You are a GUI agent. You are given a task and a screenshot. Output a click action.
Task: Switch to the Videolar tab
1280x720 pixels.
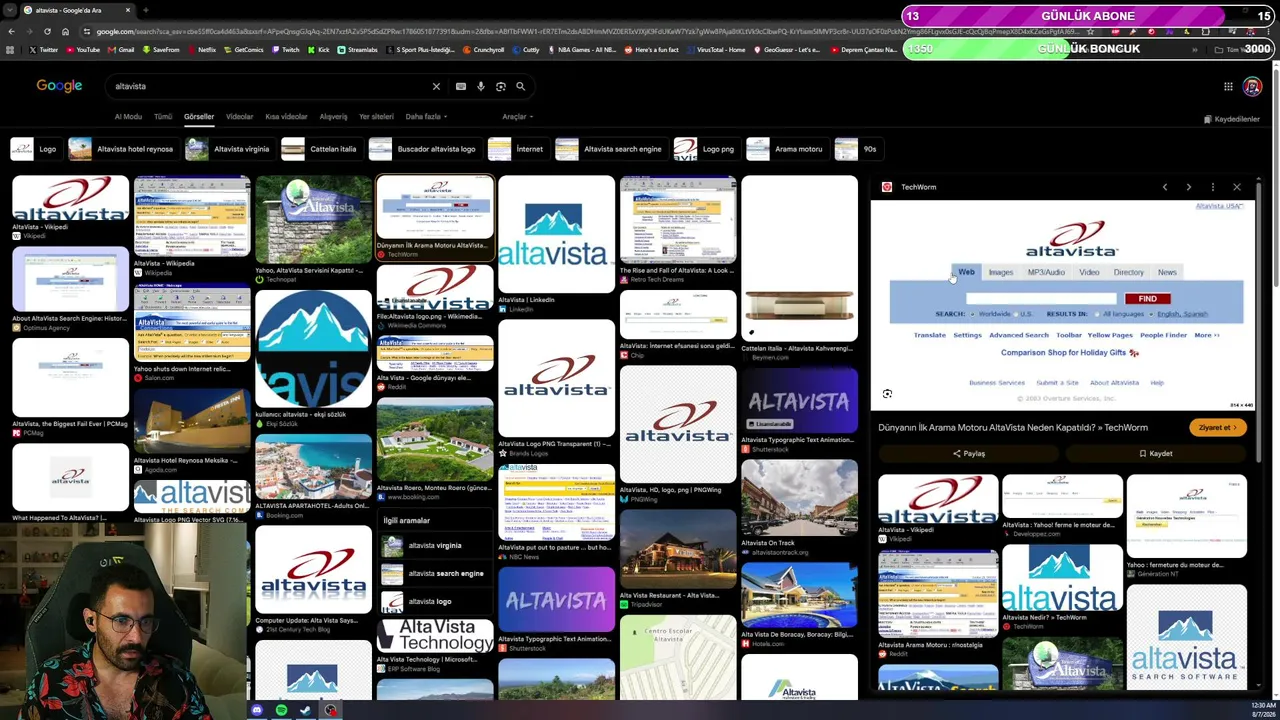(x=239, y=117)
